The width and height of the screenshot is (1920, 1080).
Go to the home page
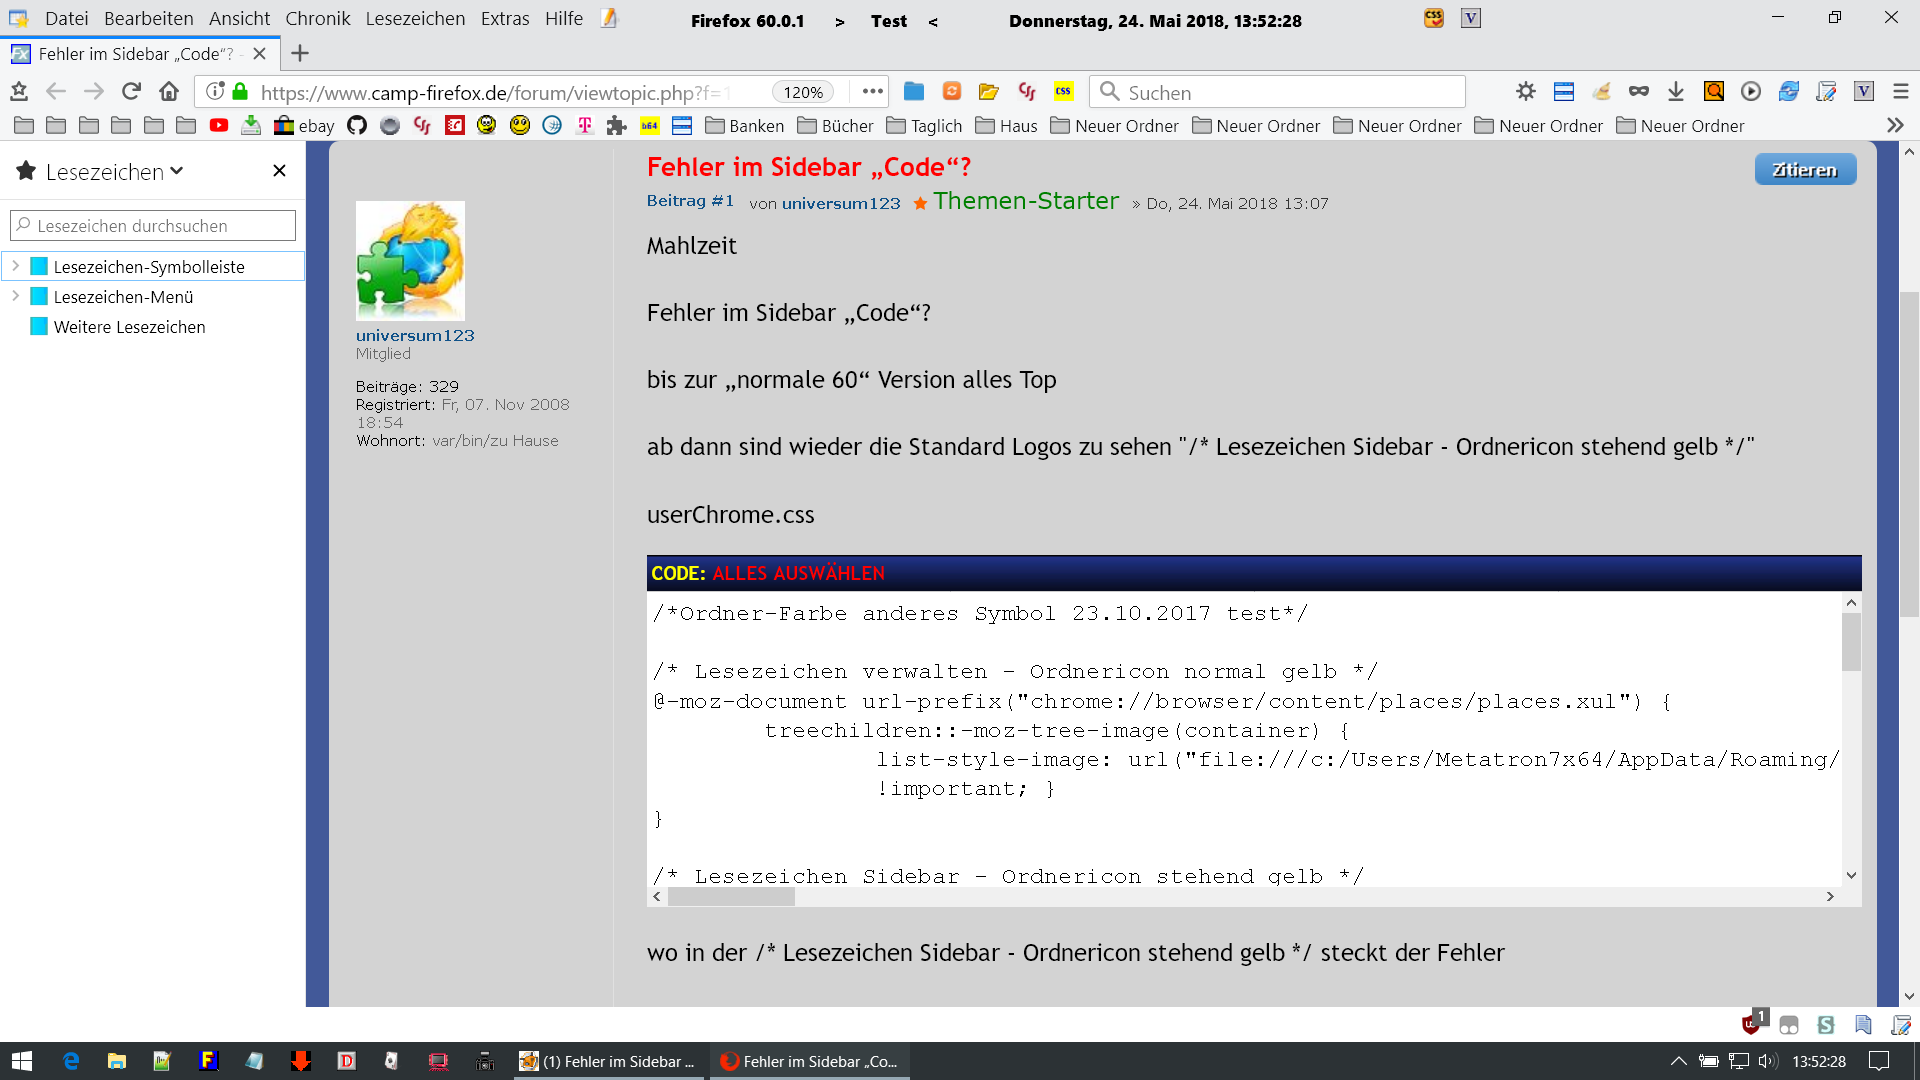(x=169, y=92)
